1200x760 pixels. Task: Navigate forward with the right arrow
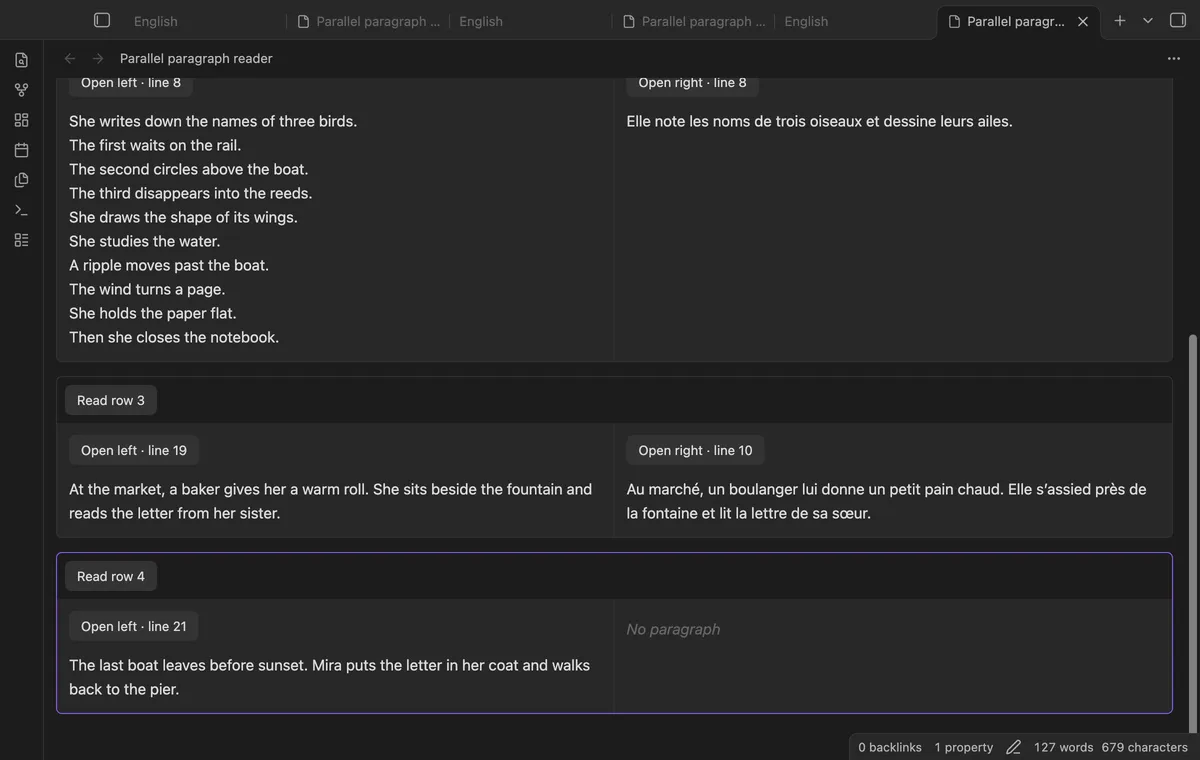point(98,58)
